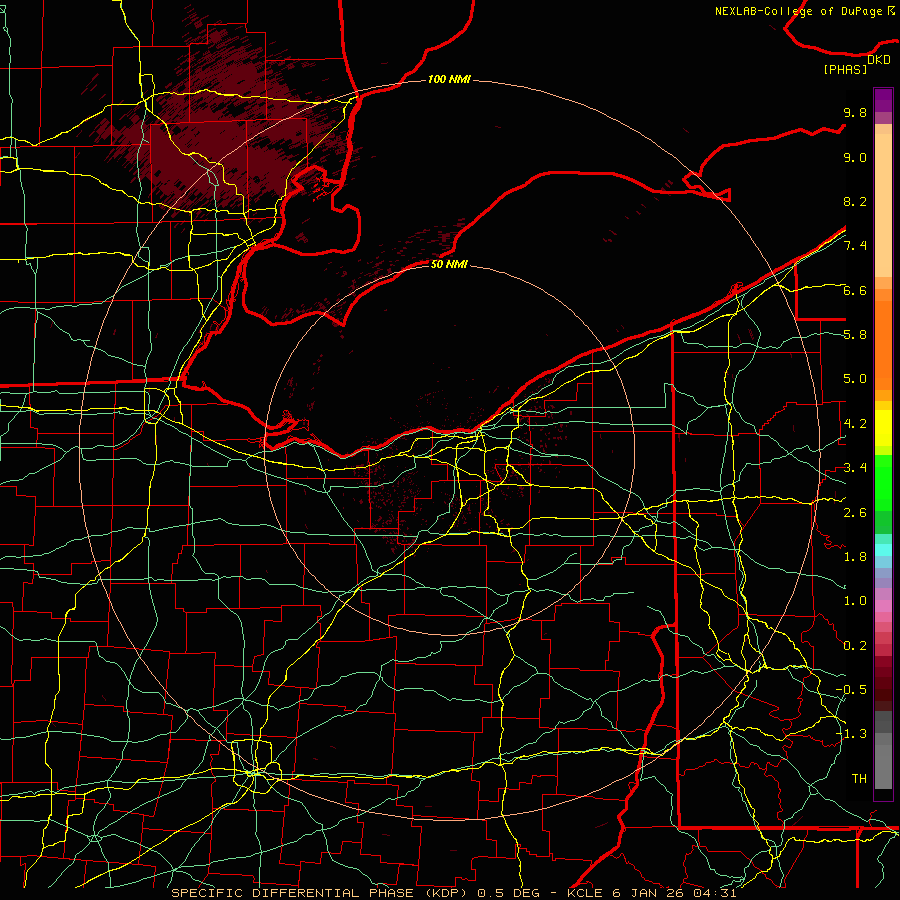The image size is (900, 900).
Task: Click the 0.2 legend value
Action: coord(855,646)
